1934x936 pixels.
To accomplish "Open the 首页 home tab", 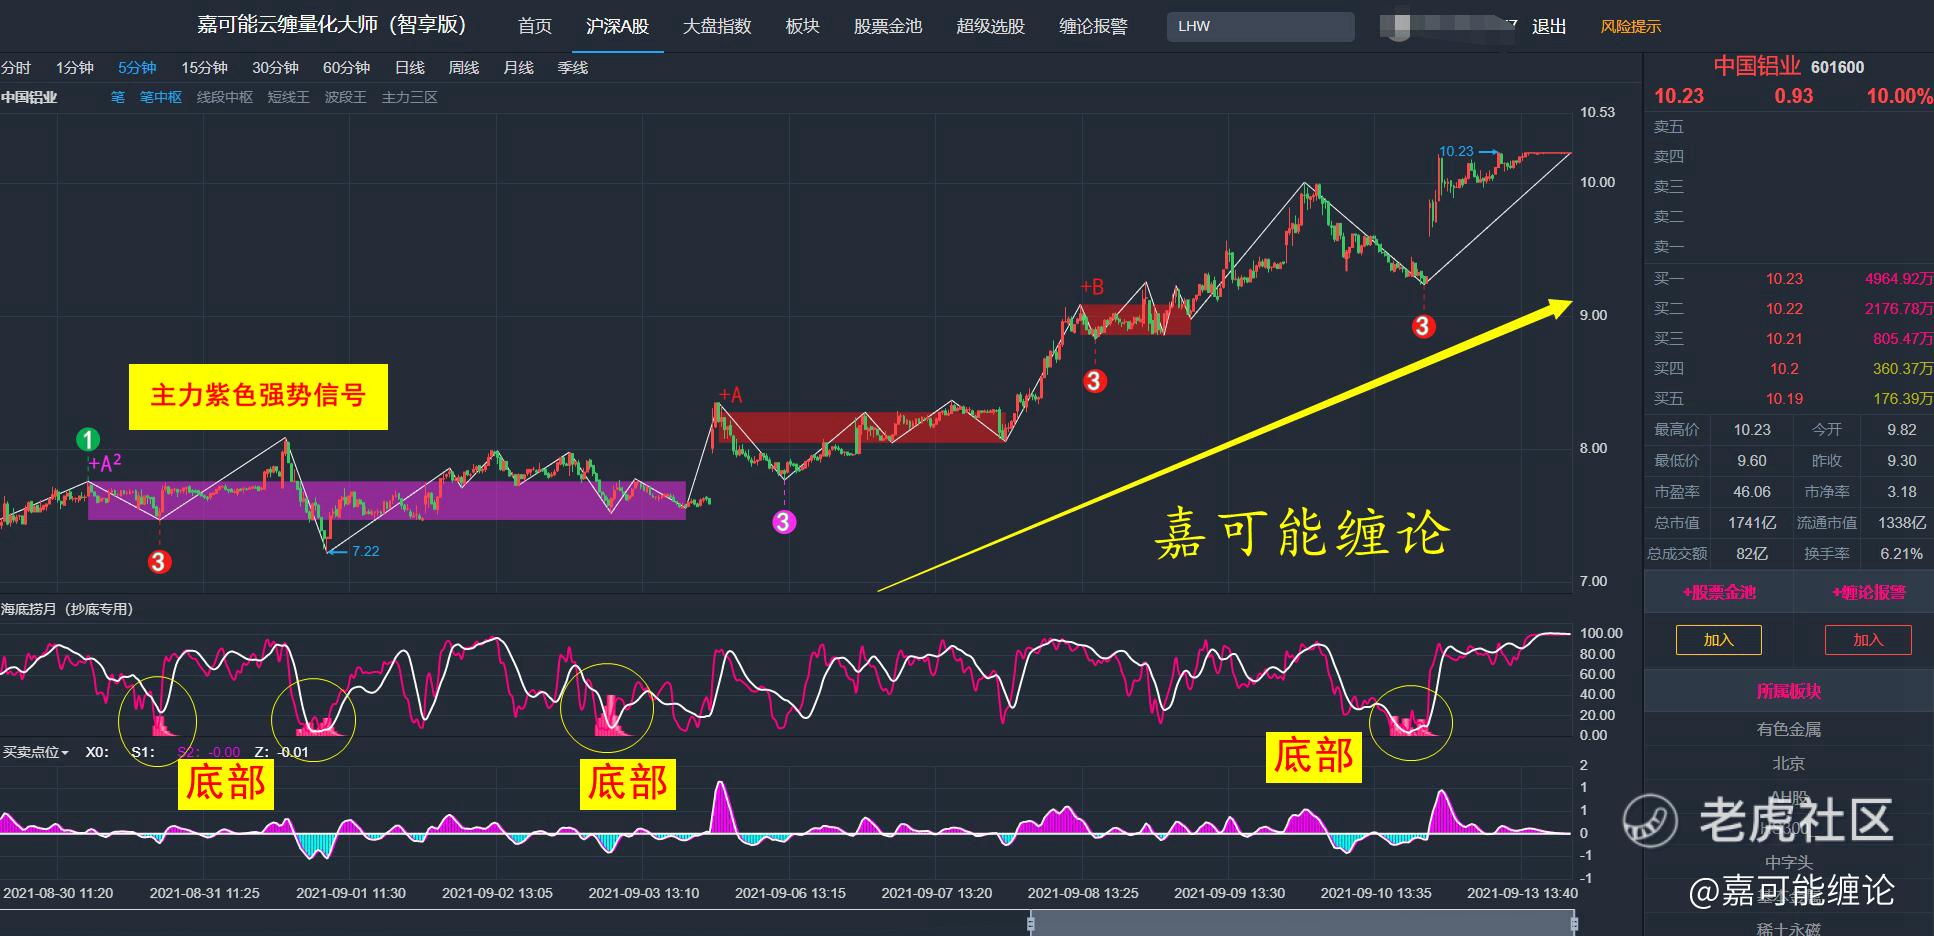I will pyautogui.click(x=535, y=26).
